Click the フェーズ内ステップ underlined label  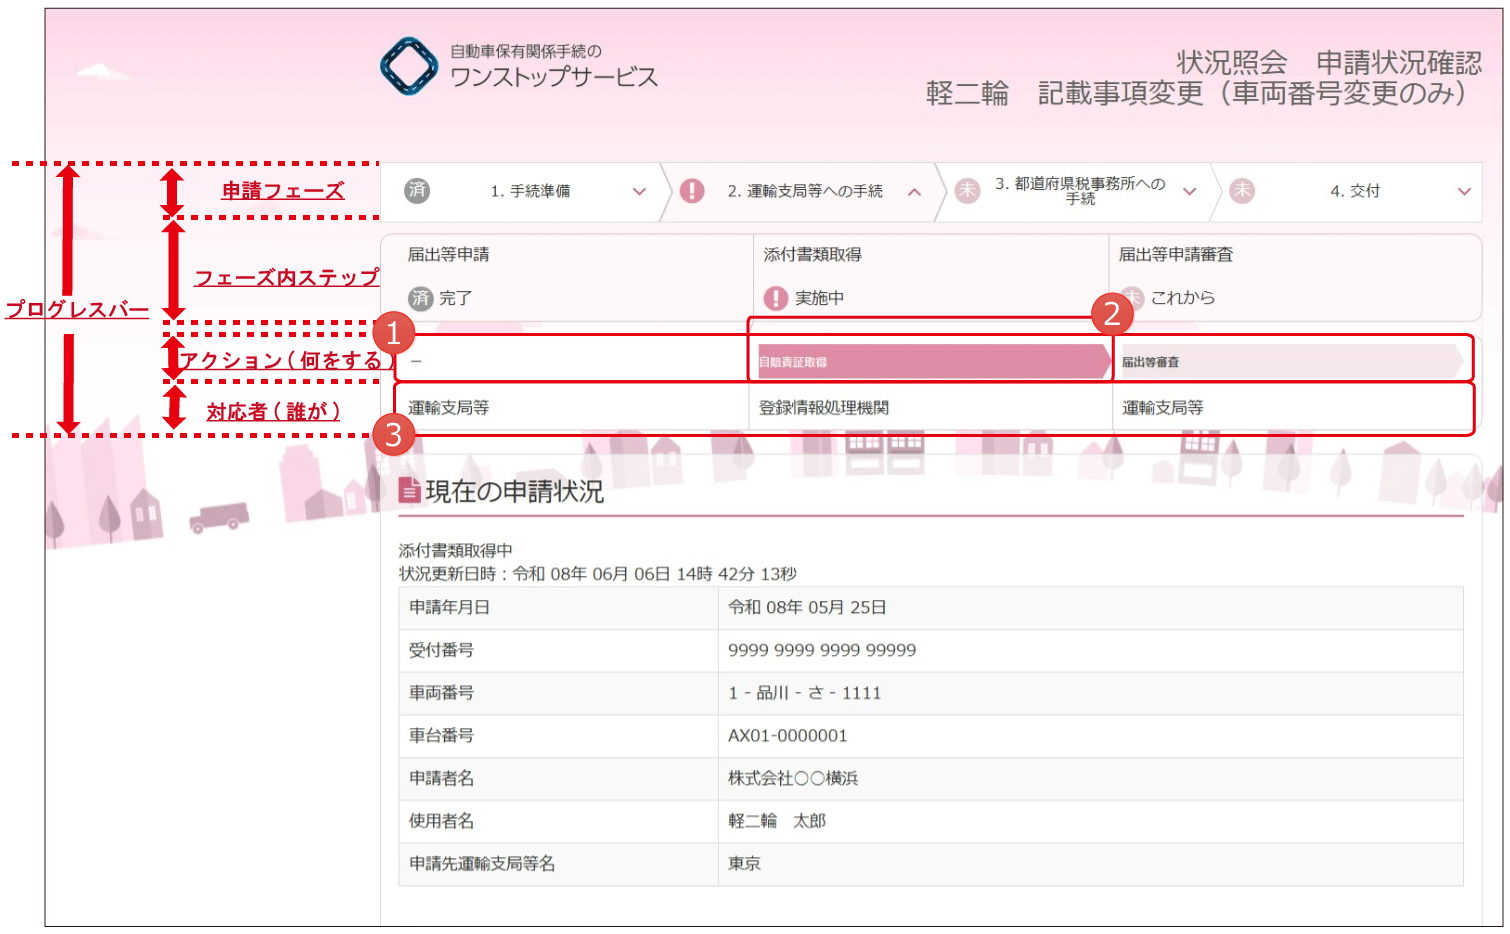(x=286, y=277)
